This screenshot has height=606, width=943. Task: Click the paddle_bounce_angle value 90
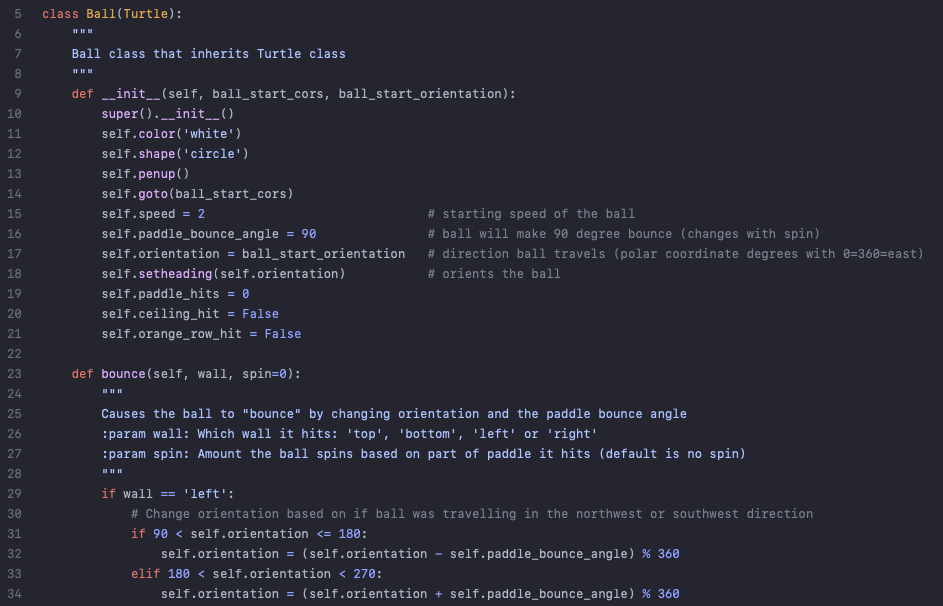point(309,234)
